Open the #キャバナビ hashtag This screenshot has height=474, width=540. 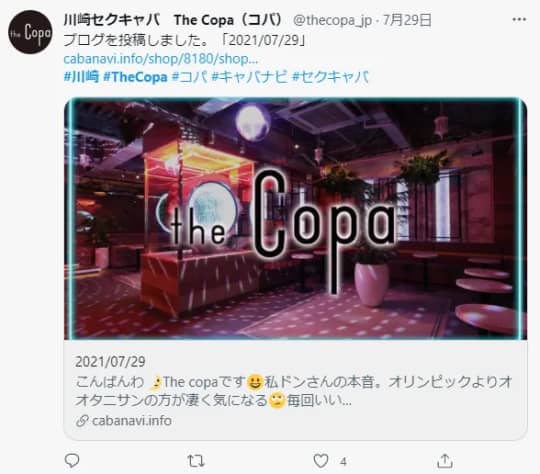point(249,77)
